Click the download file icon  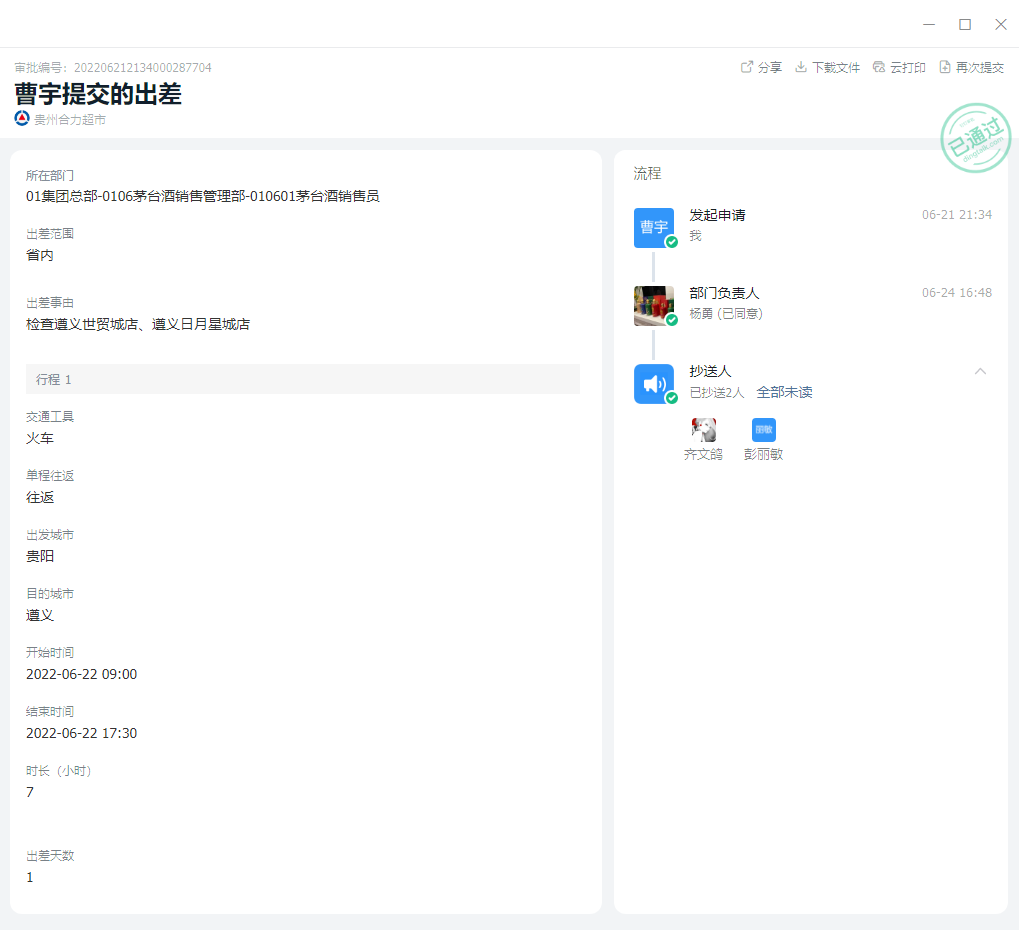(801, 67)
